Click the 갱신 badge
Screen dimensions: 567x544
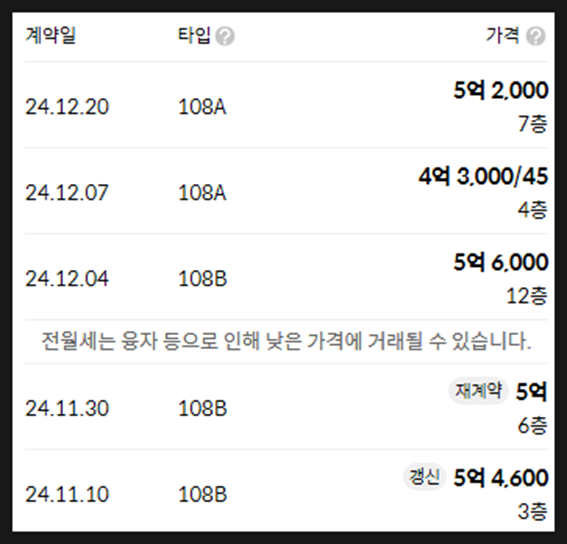click(x=424, y=477)
